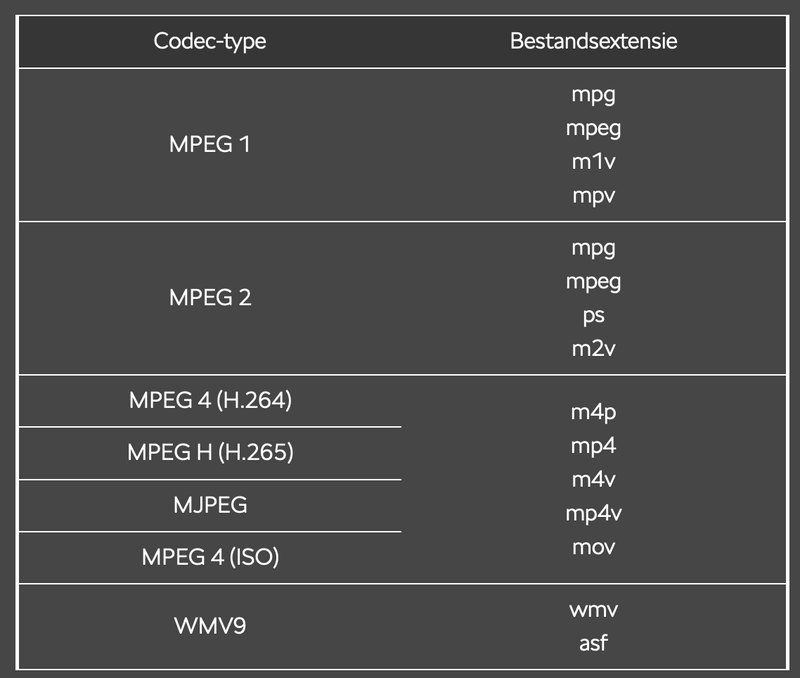800x678 pixels.
Task: Click the m1v file extension text
Action: point(593,161)
